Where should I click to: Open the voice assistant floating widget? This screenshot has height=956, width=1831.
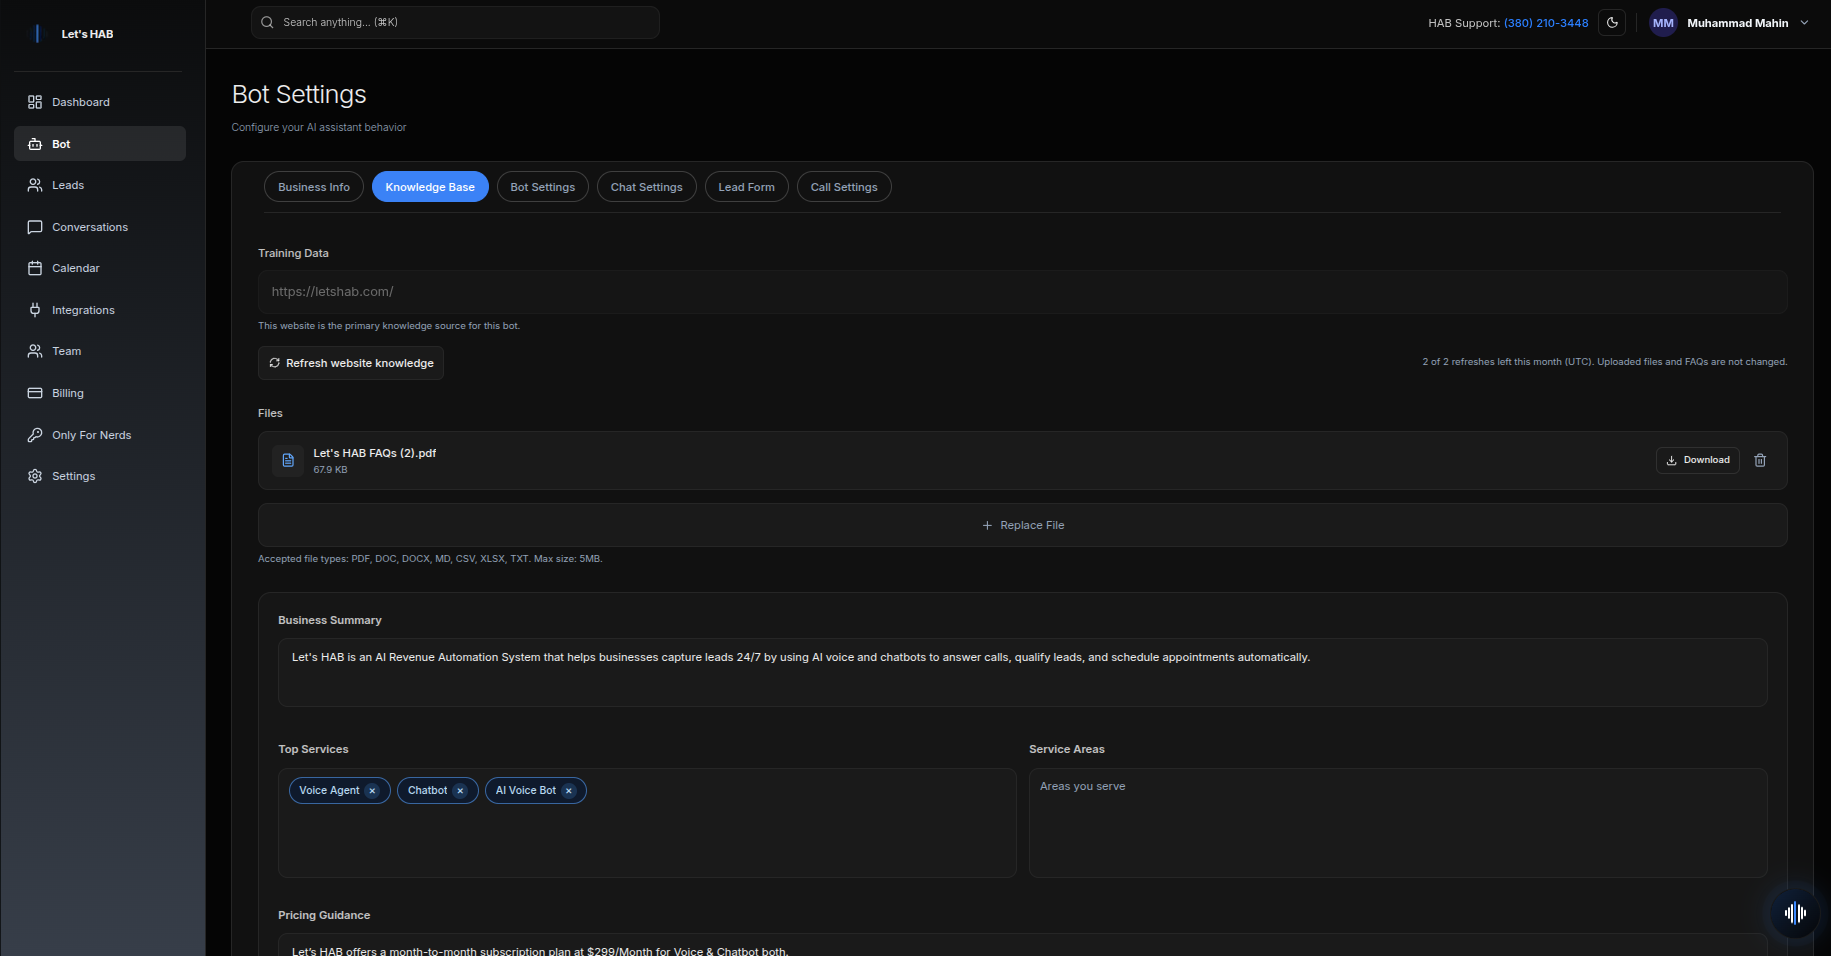[x=1795, y=912]
